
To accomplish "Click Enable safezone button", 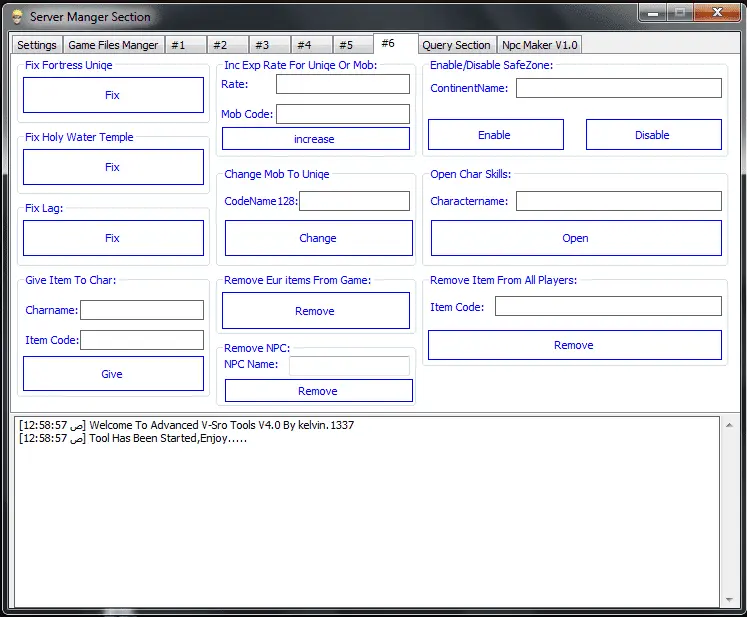I will (496, 135).
